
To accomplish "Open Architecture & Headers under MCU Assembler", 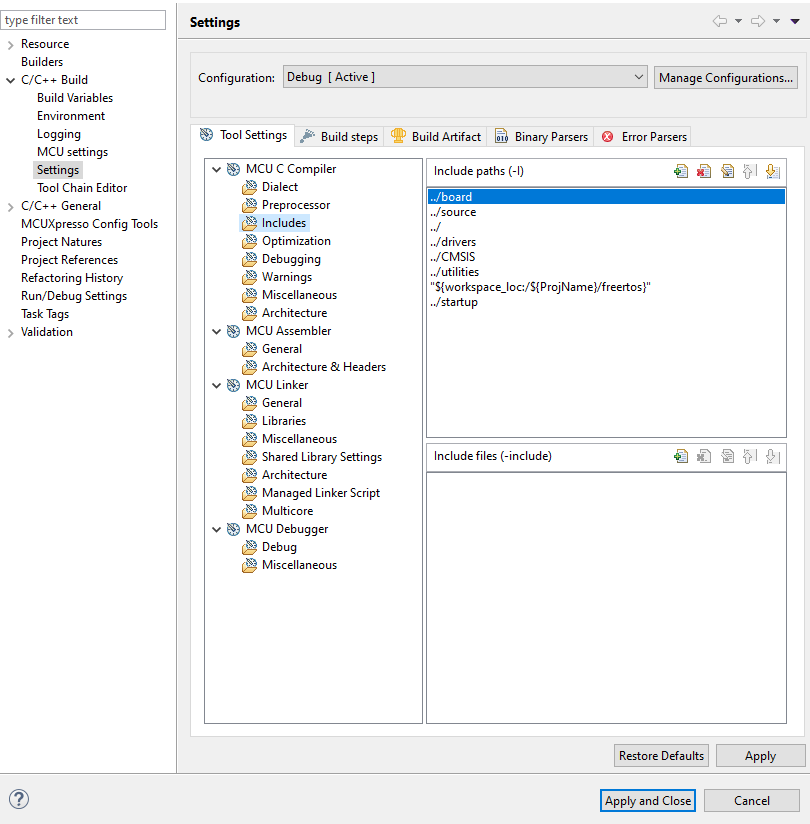I will point(324,367).
